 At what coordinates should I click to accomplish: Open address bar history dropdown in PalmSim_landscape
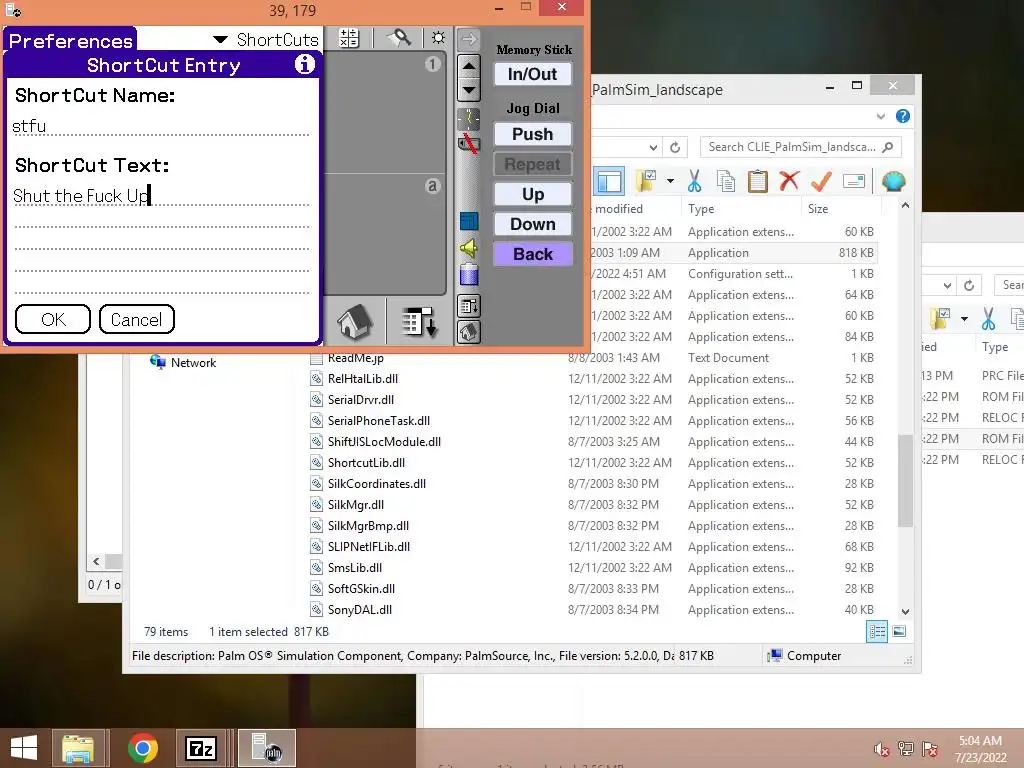[x=653, y=148]
